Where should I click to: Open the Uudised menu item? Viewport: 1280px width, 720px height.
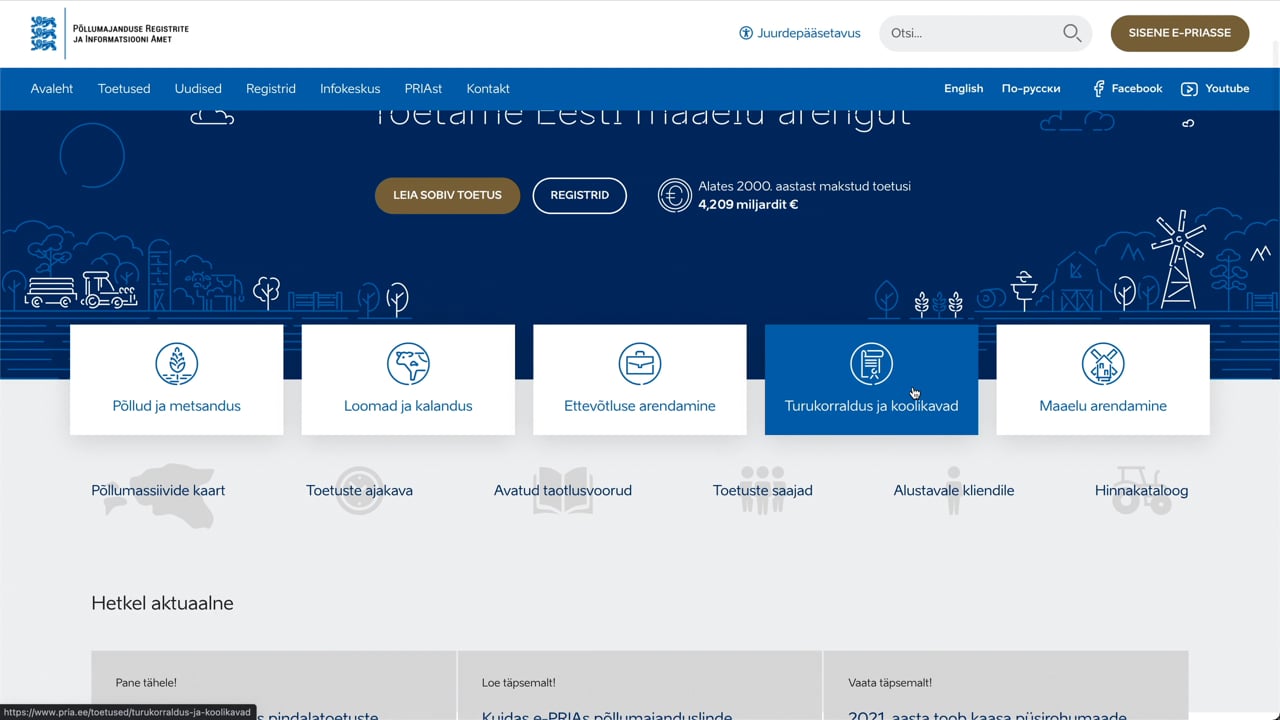click(198, 89)
